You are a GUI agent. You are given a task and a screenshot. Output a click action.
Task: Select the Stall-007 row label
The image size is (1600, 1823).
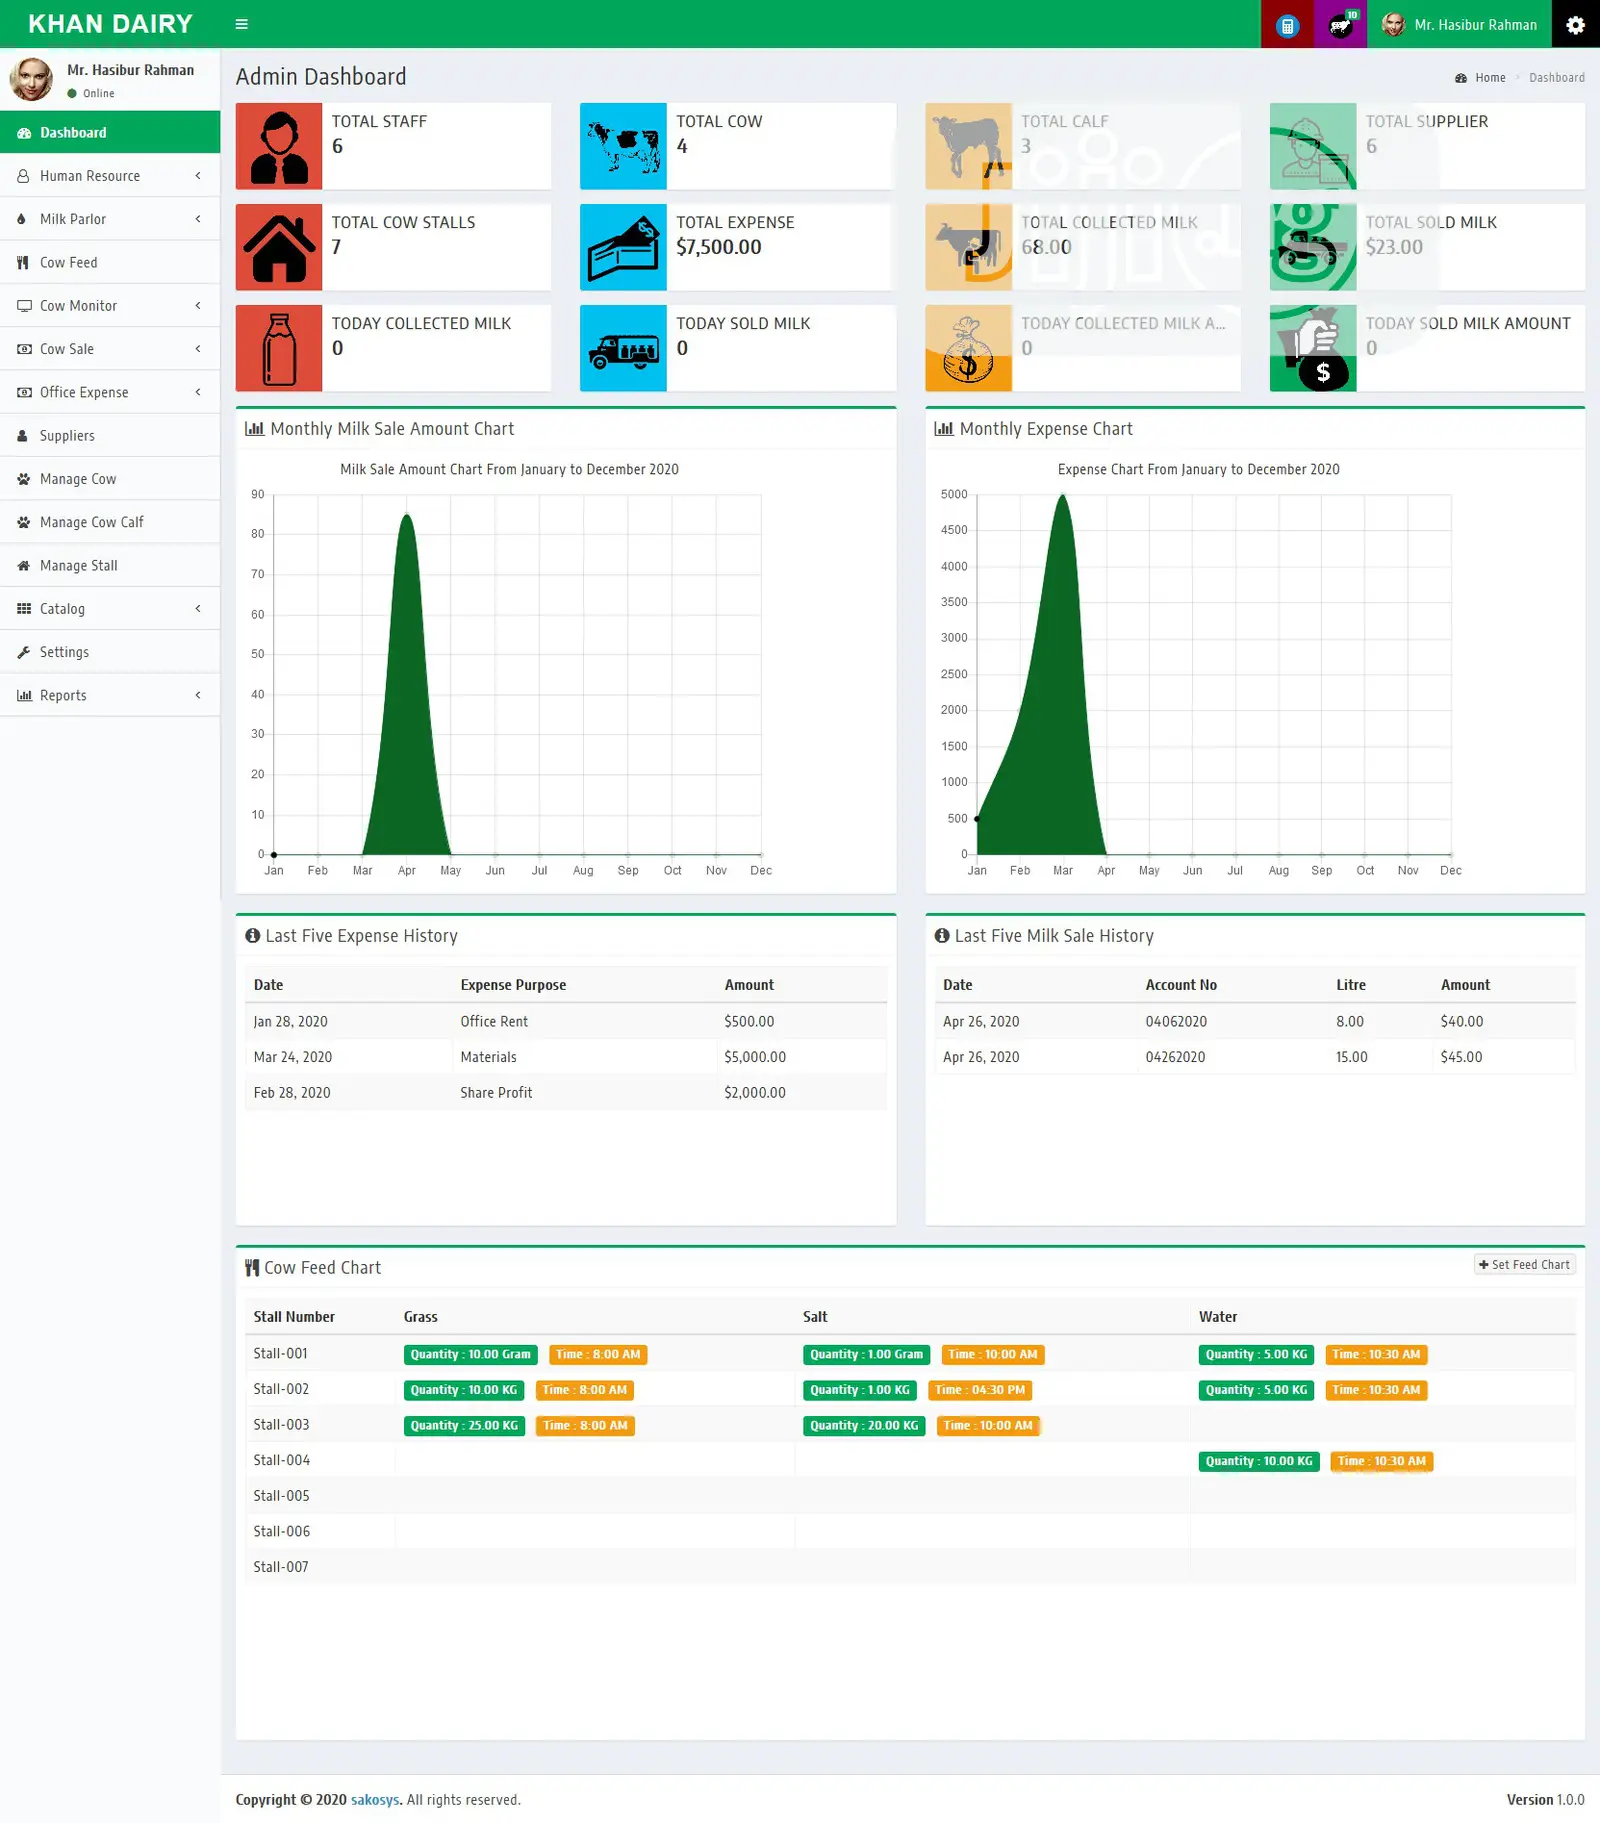(281, 1567)
